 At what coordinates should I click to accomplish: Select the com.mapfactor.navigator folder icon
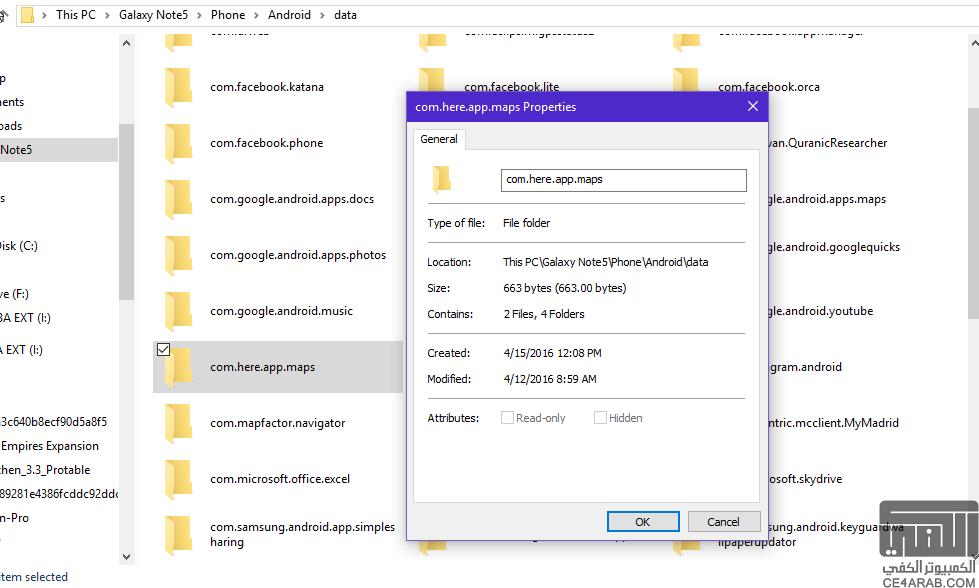coord(178,423)
